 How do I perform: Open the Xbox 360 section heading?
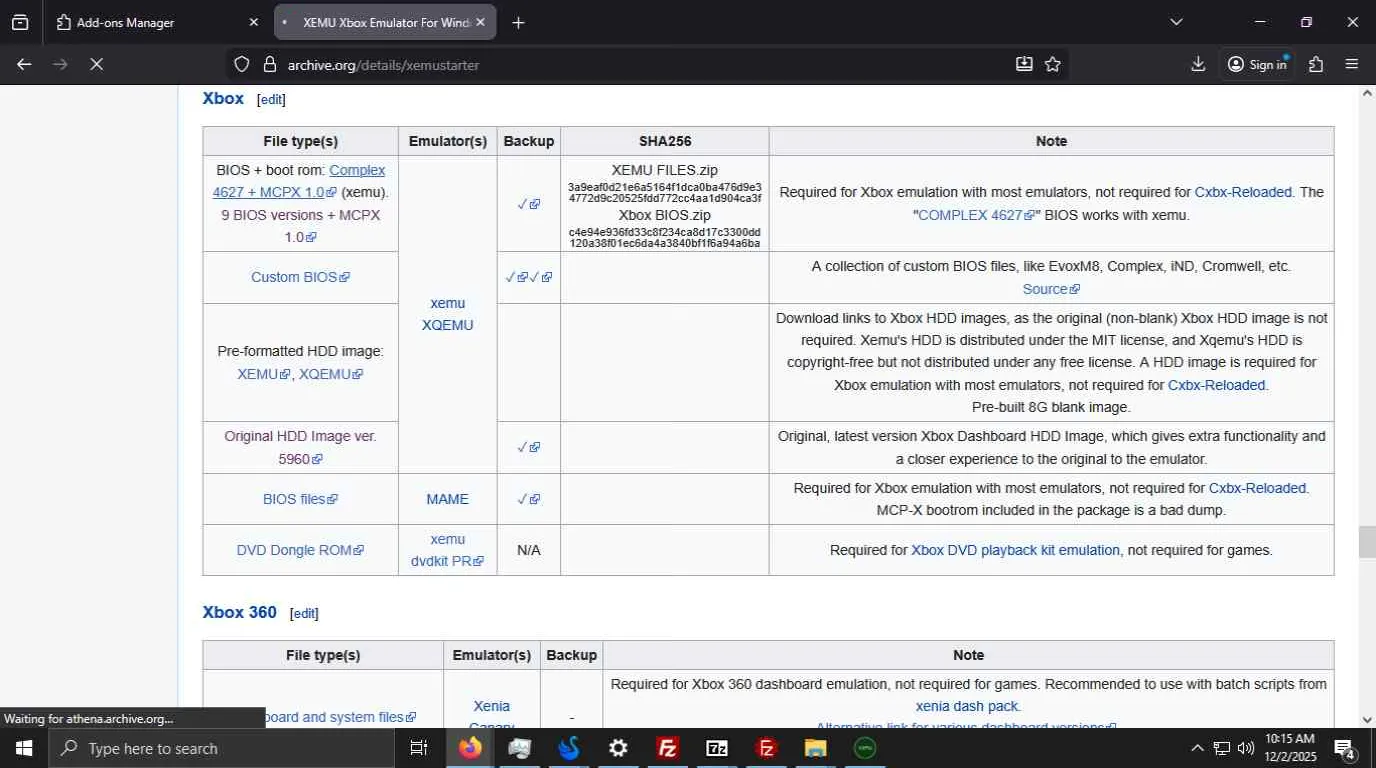click(x=239, y=612)
